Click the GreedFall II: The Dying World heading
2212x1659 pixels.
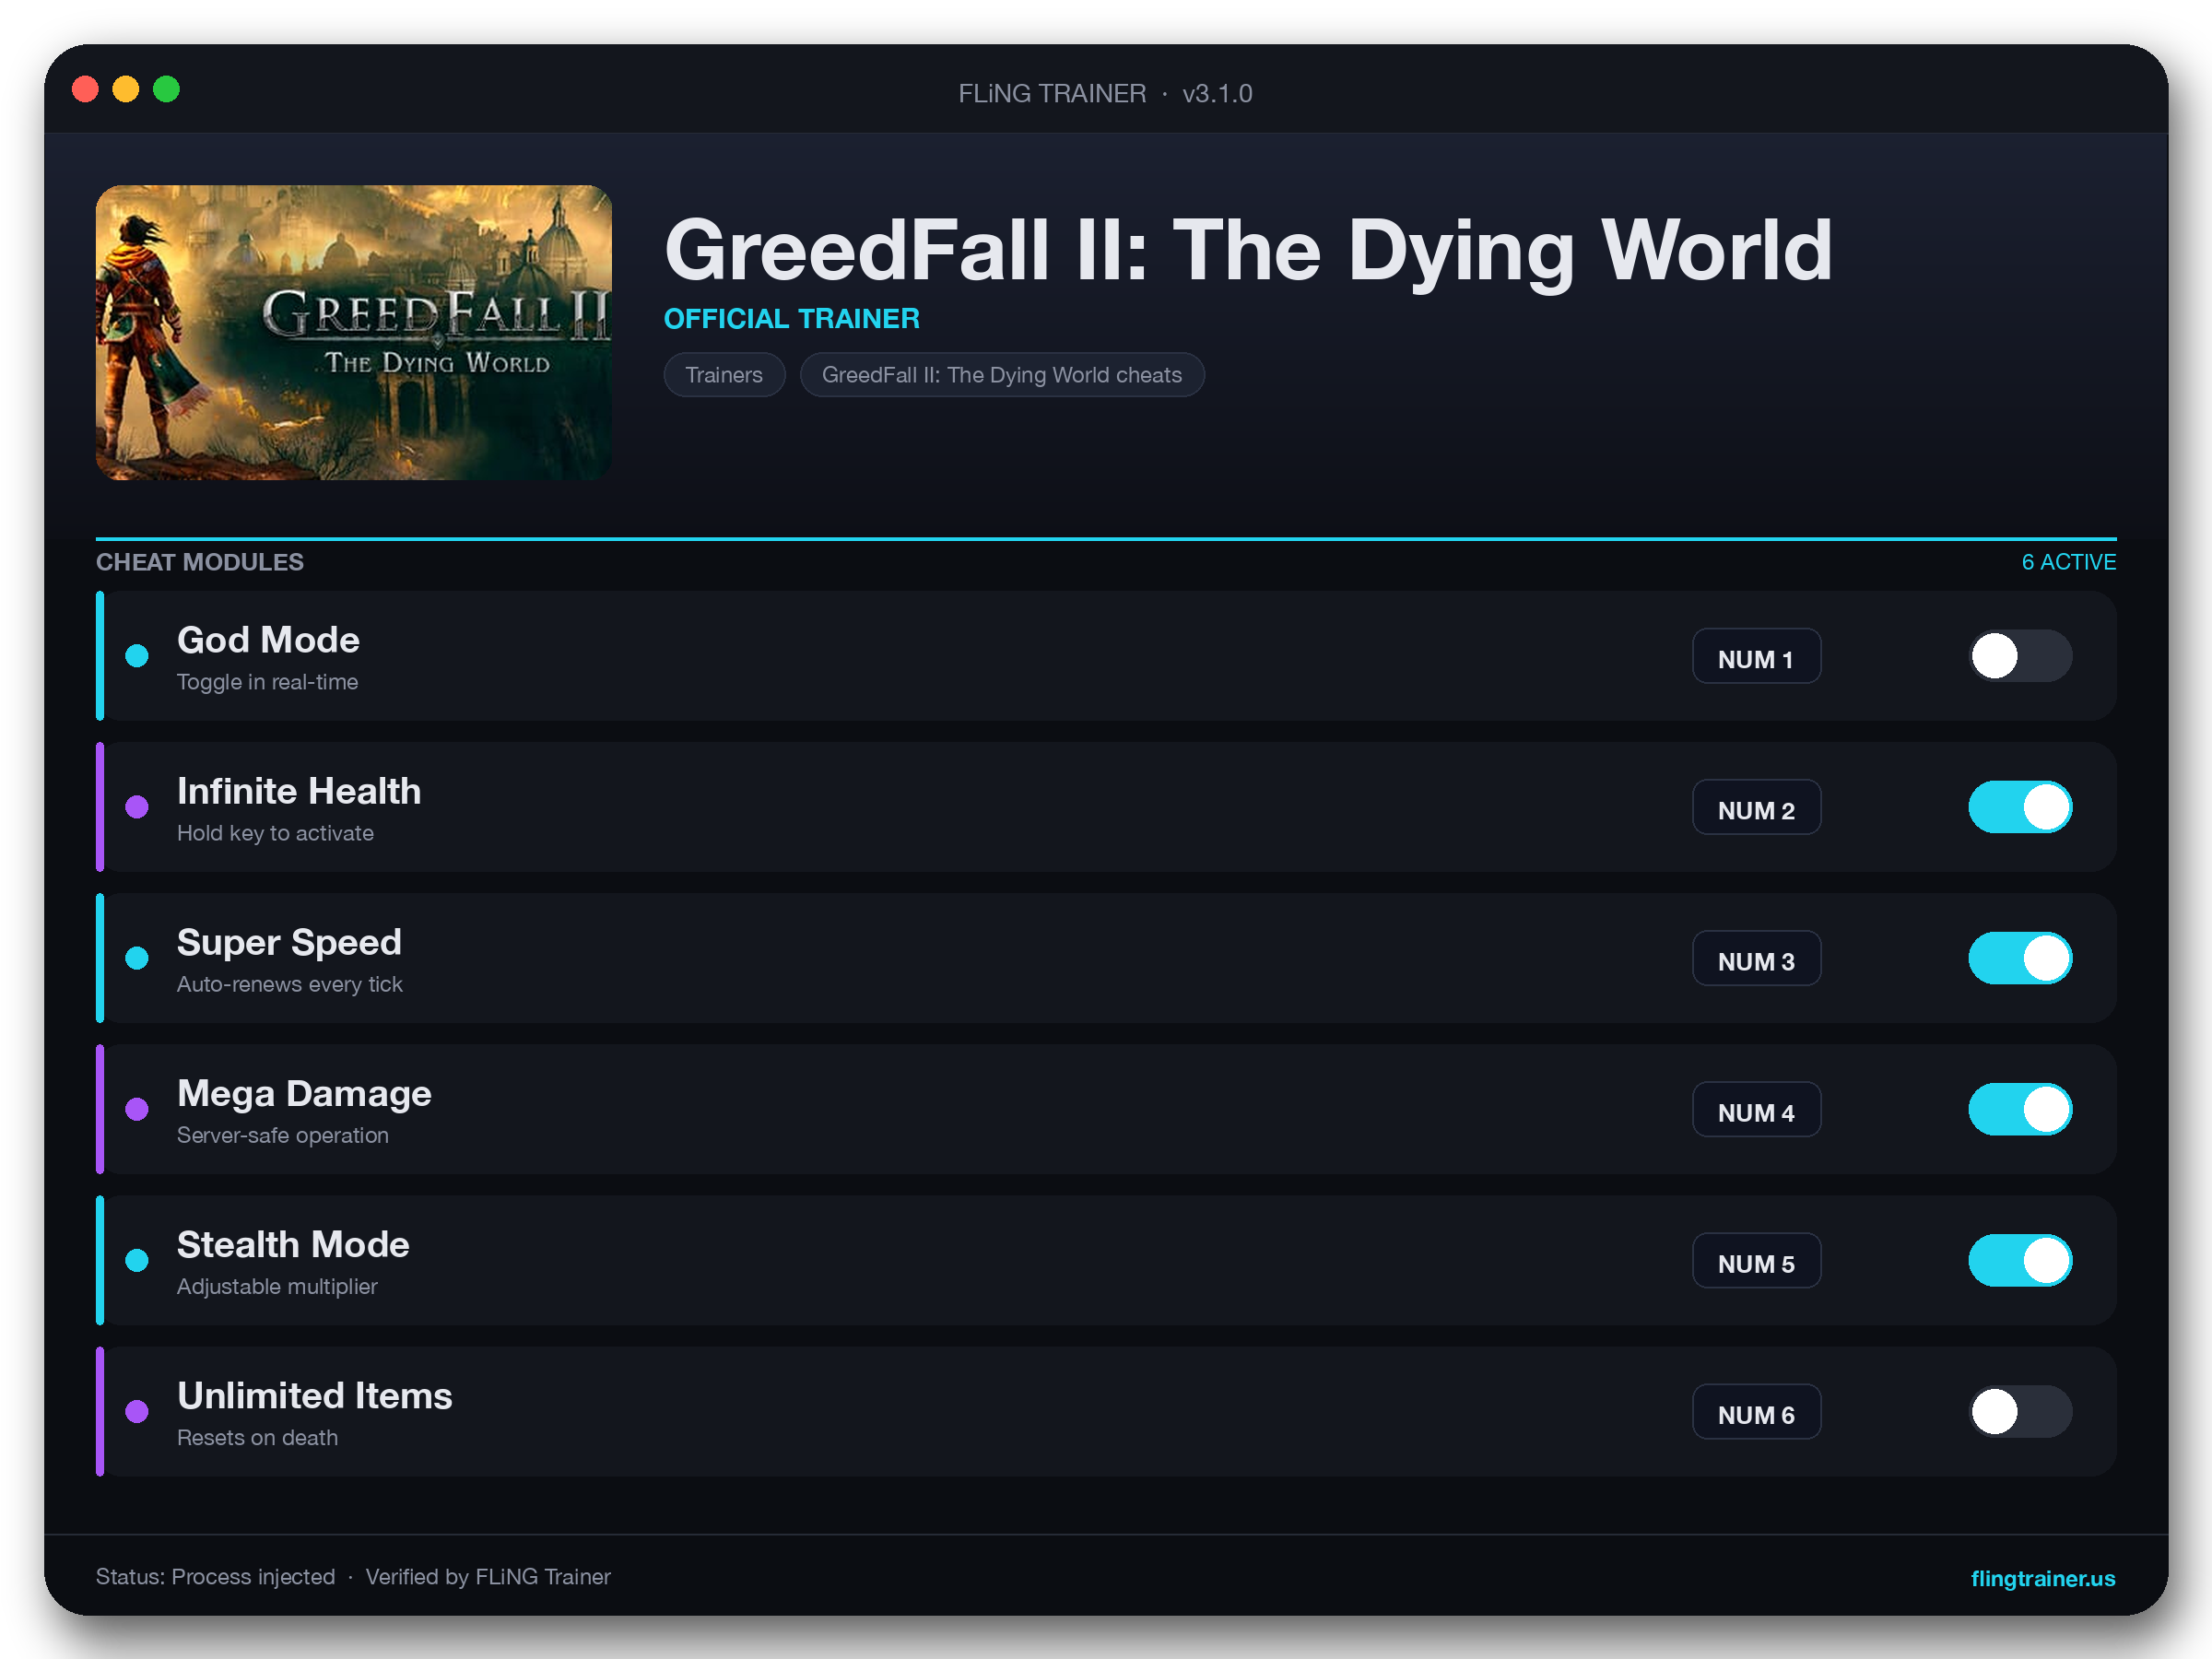1248,251
